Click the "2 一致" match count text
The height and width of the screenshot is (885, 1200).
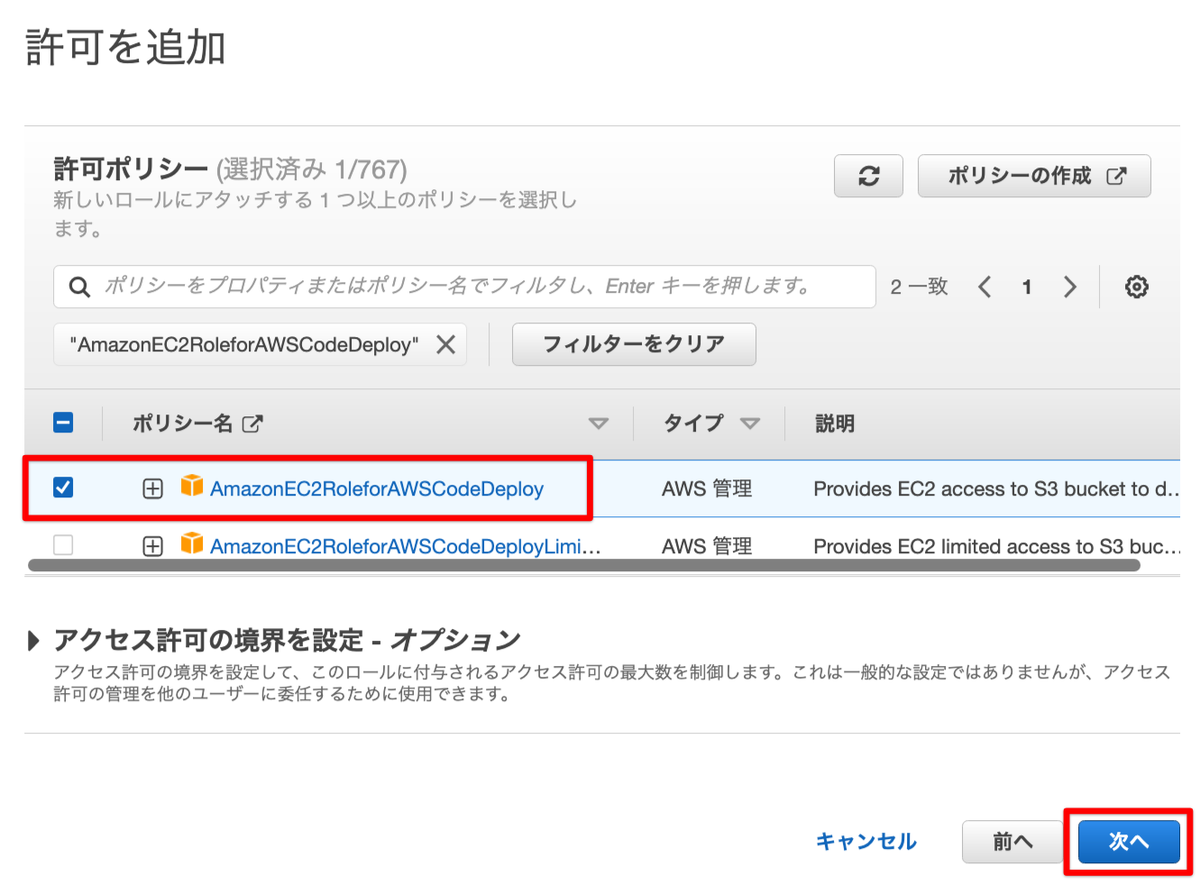(919, 287)
